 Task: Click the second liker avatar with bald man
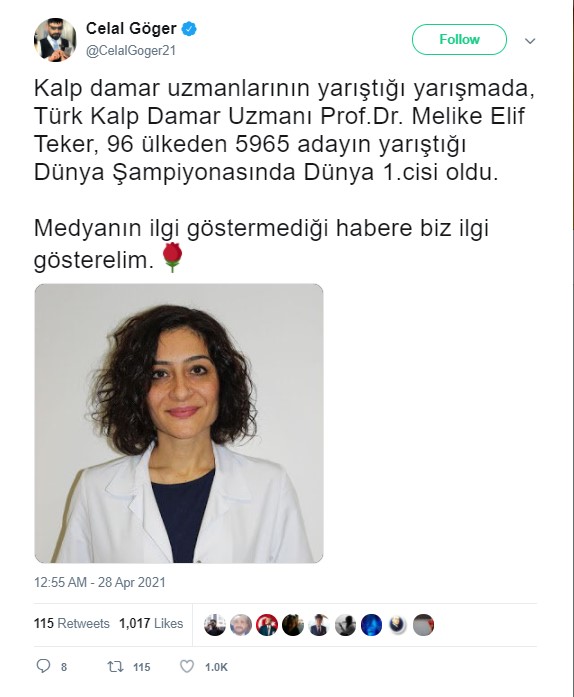(x=241, y=625)
